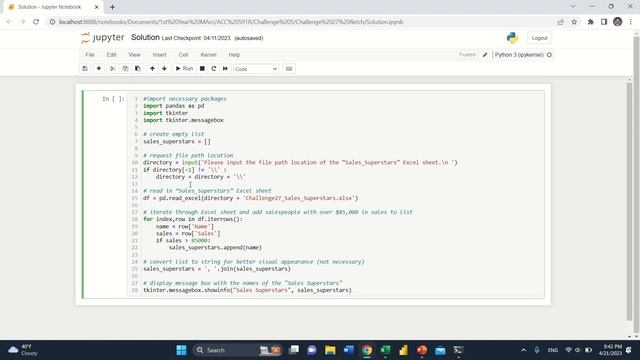Viewport: 640px width, 360px height.
Task: Click the Last Checkpoint date text
Action: click(196, 38)
